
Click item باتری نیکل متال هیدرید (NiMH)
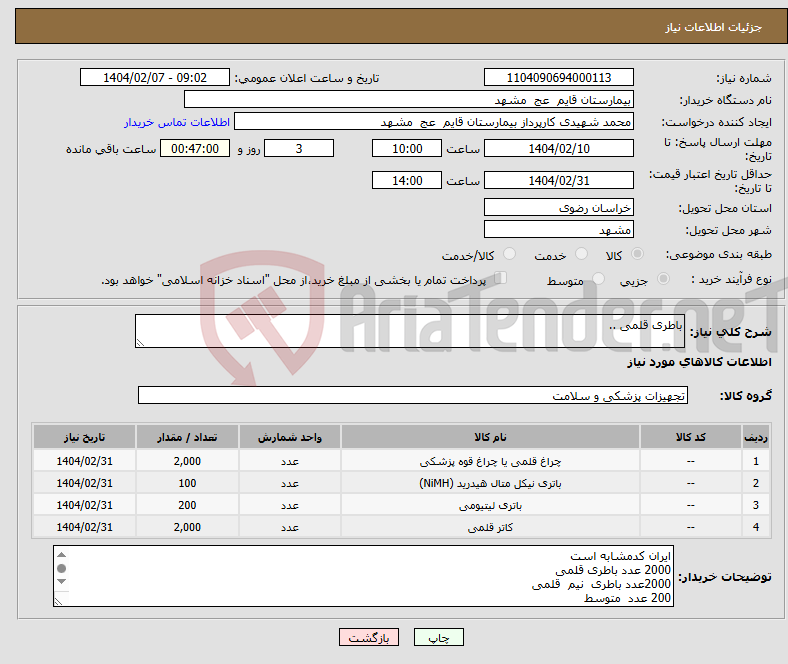click(490, 483)
